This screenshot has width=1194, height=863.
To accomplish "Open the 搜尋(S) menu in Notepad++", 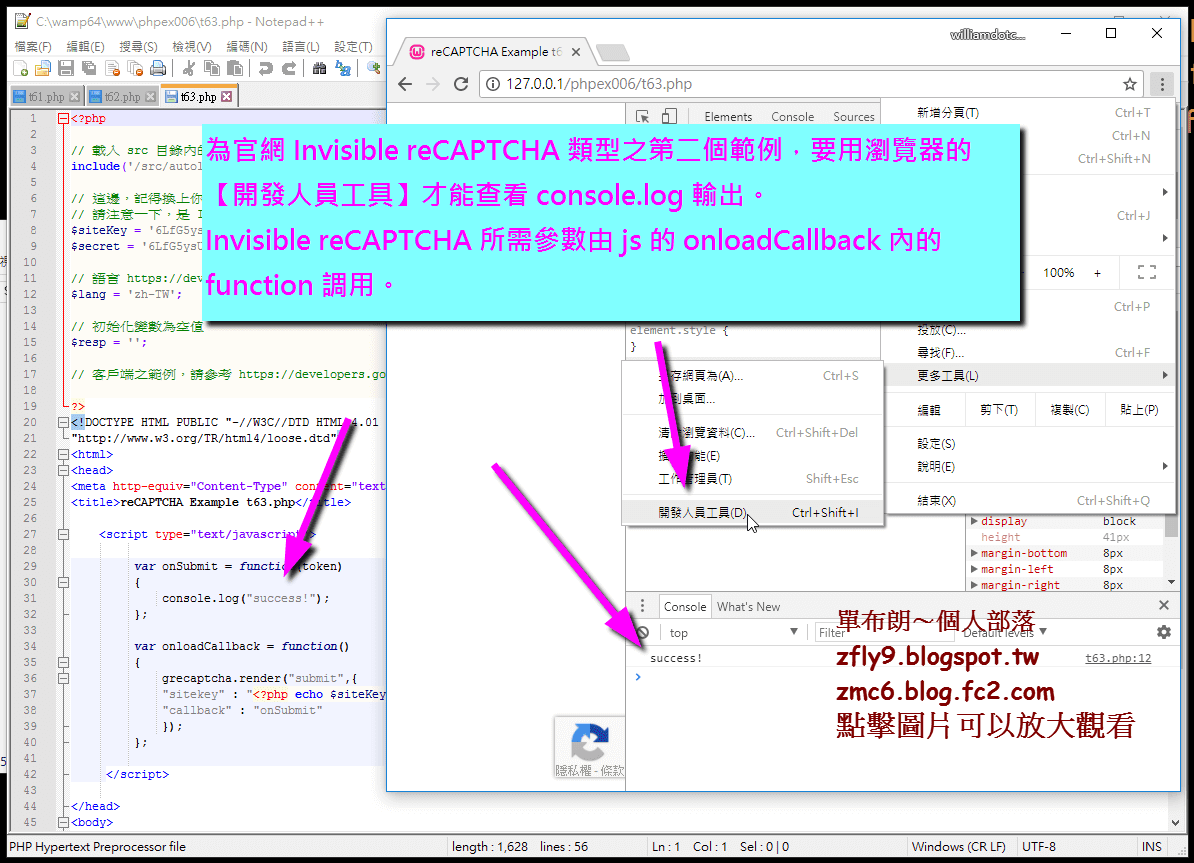I will pyautogui.click(x=138, y=46).
